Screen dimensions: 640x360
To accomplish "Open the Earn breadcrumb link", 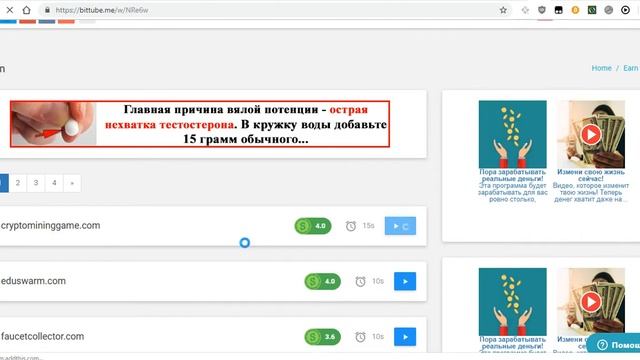I will (631, 68).
